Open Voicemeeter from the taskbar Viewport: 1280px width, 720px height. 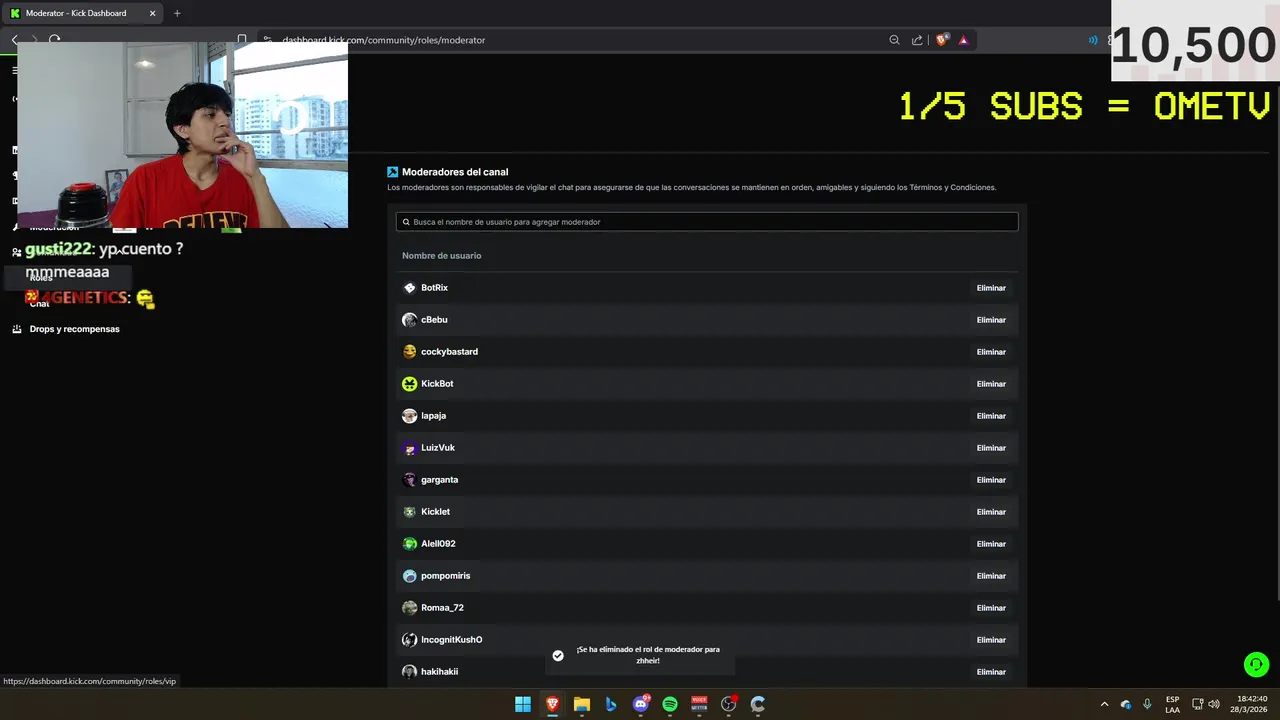699,704
